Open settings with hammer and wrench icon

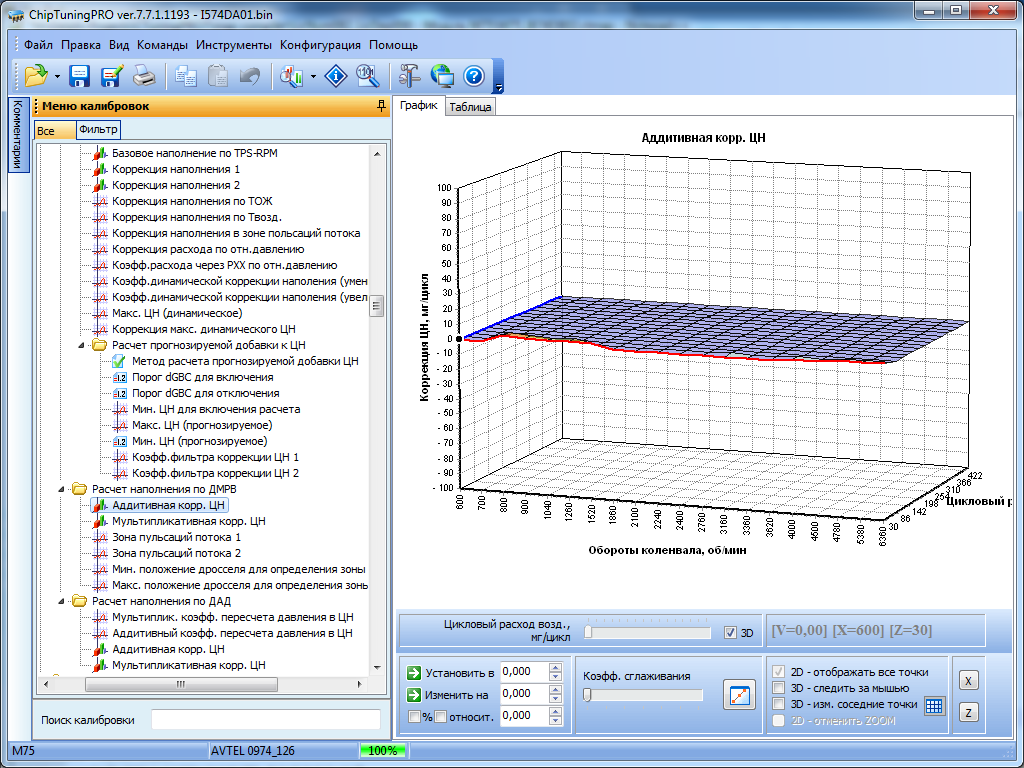pyautogui.click(x=409, y=75)
